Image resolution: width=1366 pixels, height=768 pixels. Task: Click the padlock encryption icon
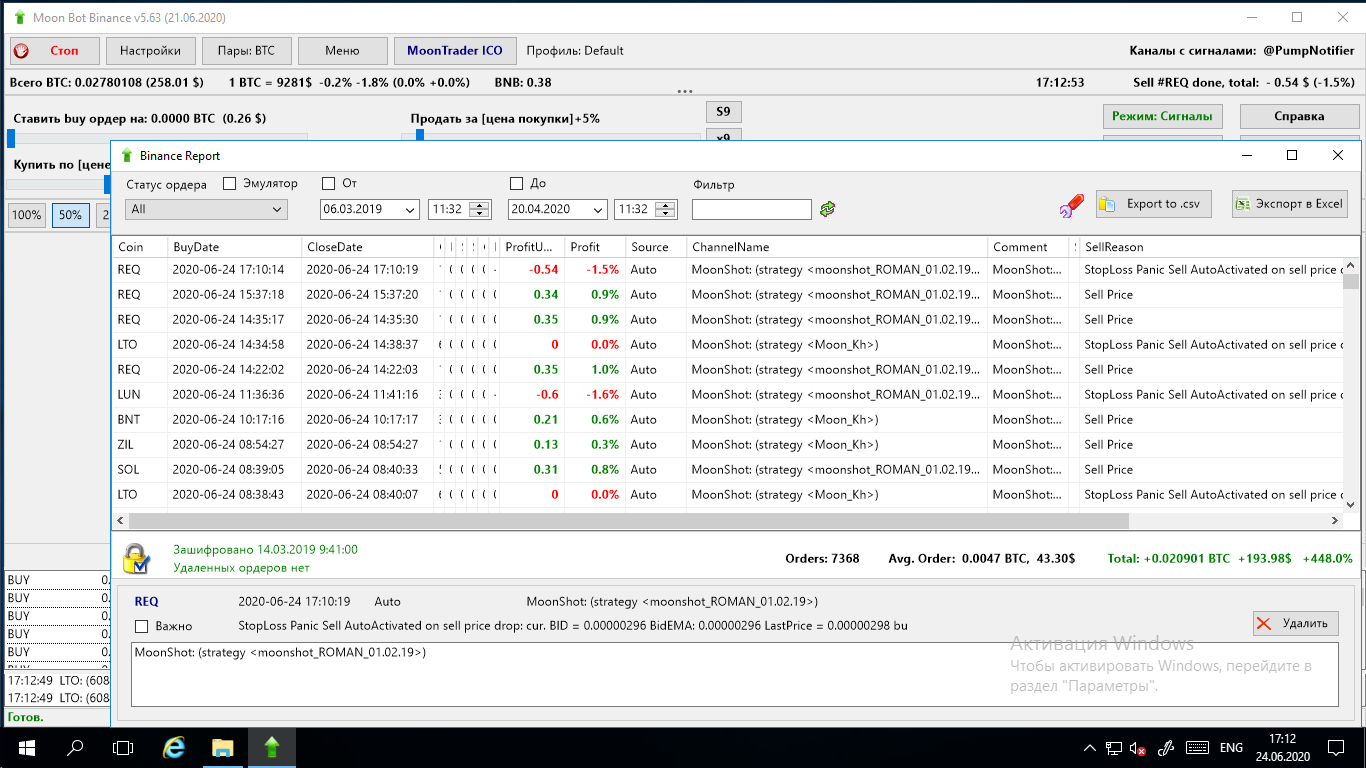point(136,558)
